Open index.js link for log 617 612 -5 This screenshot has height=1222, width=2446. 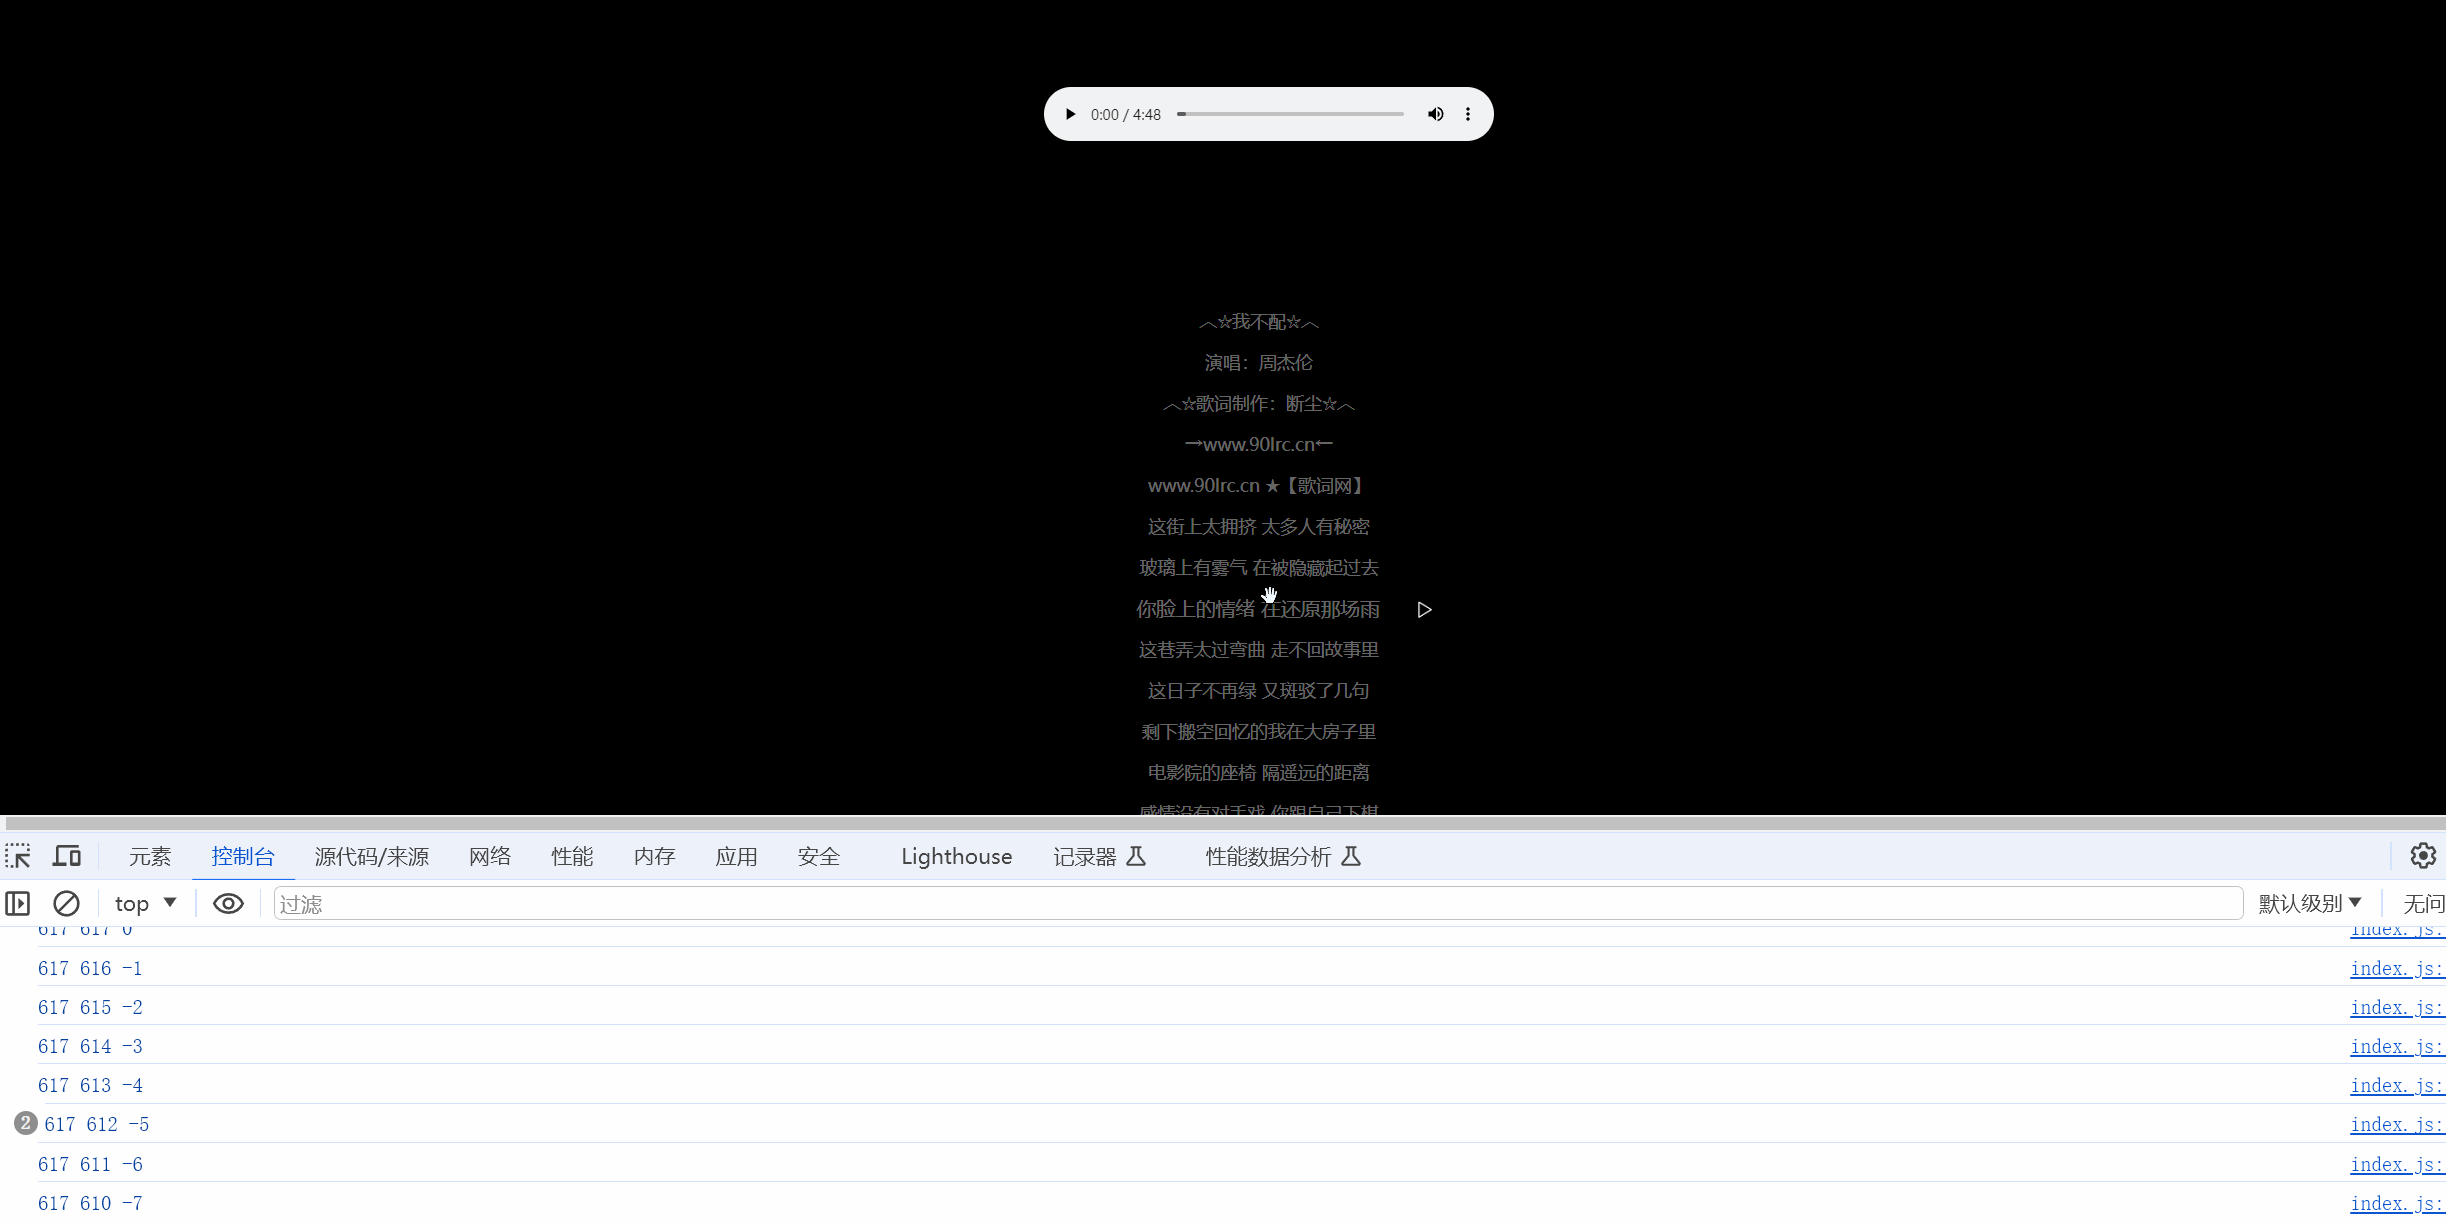[2397, 1124]
